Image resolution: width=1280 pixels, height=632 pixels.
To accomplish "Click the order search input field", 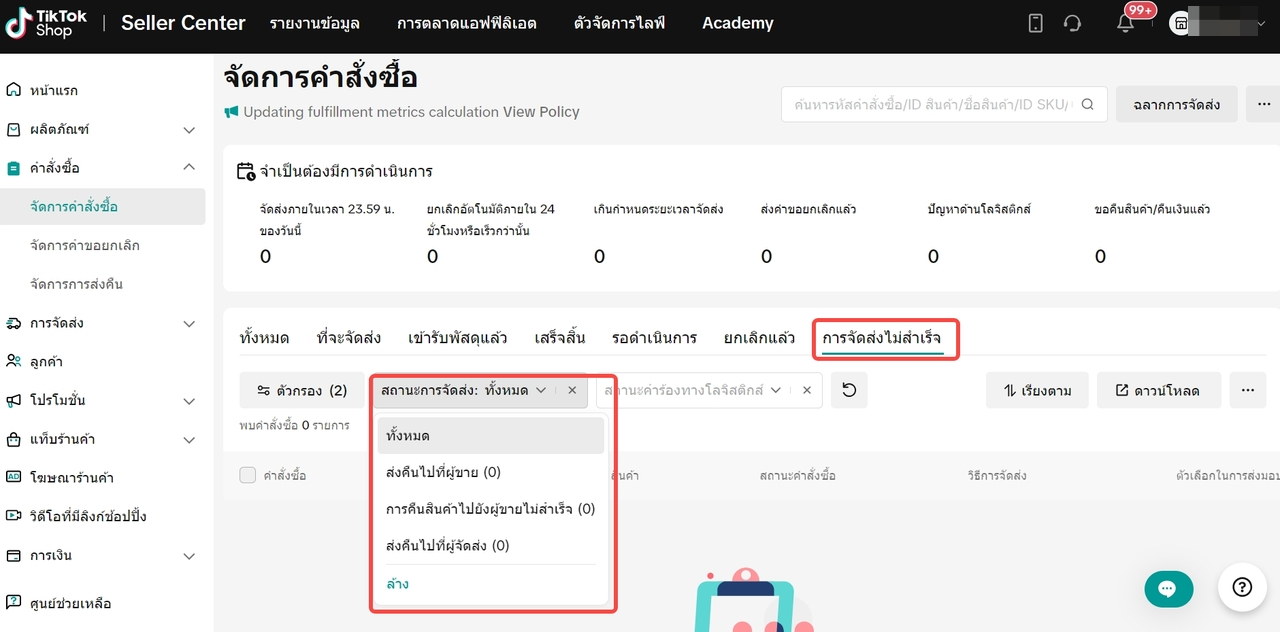I will 930,104.
